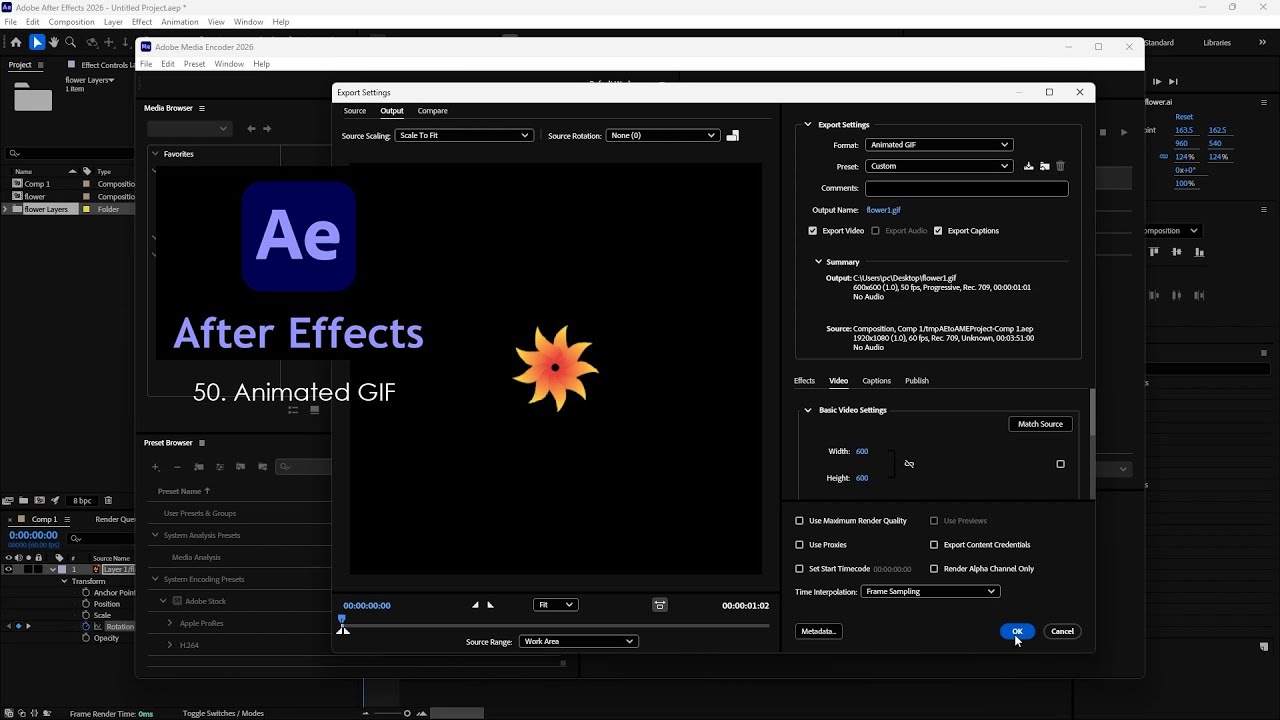Click the new composition icon in Project panel

click(38, 500)
